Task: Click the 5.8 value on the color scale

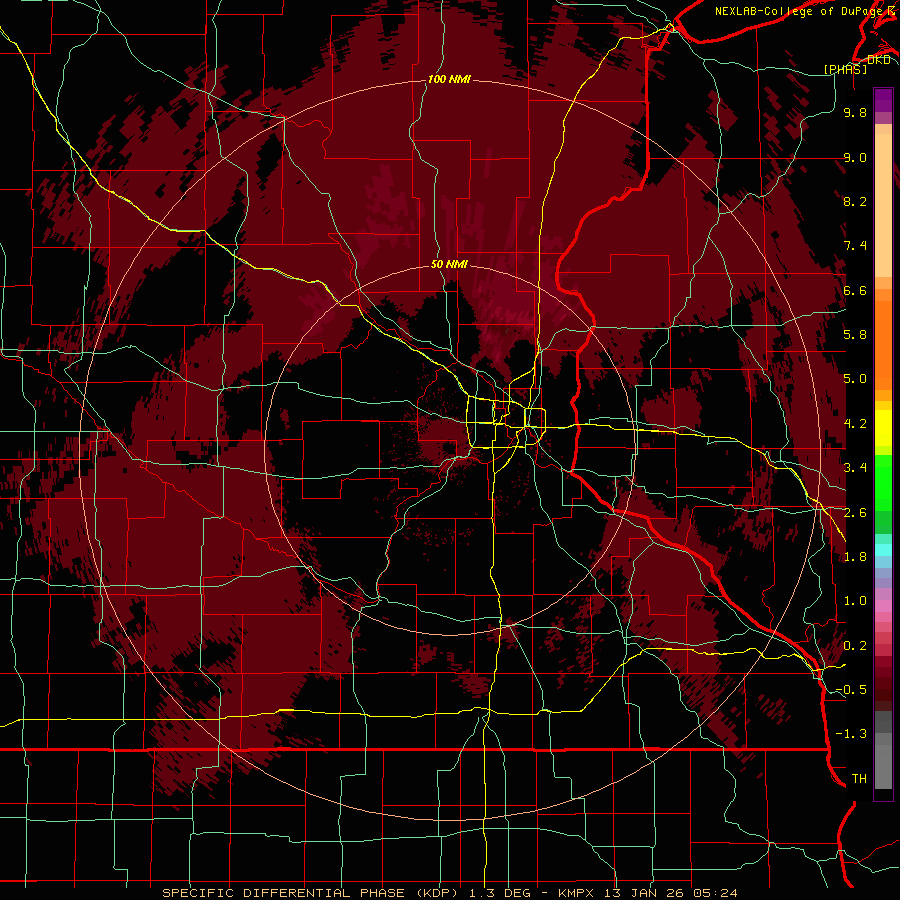Action: coord(855,335)
